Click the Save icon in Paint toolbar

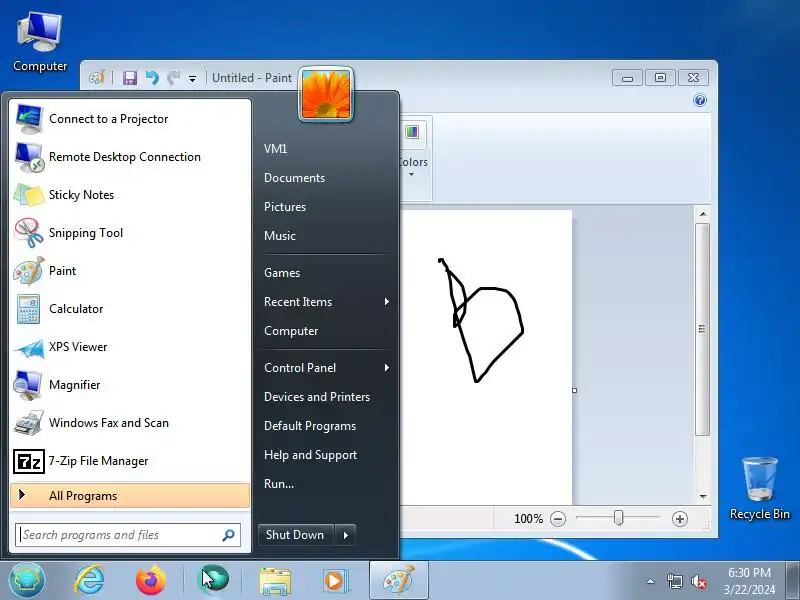[130, 78]
